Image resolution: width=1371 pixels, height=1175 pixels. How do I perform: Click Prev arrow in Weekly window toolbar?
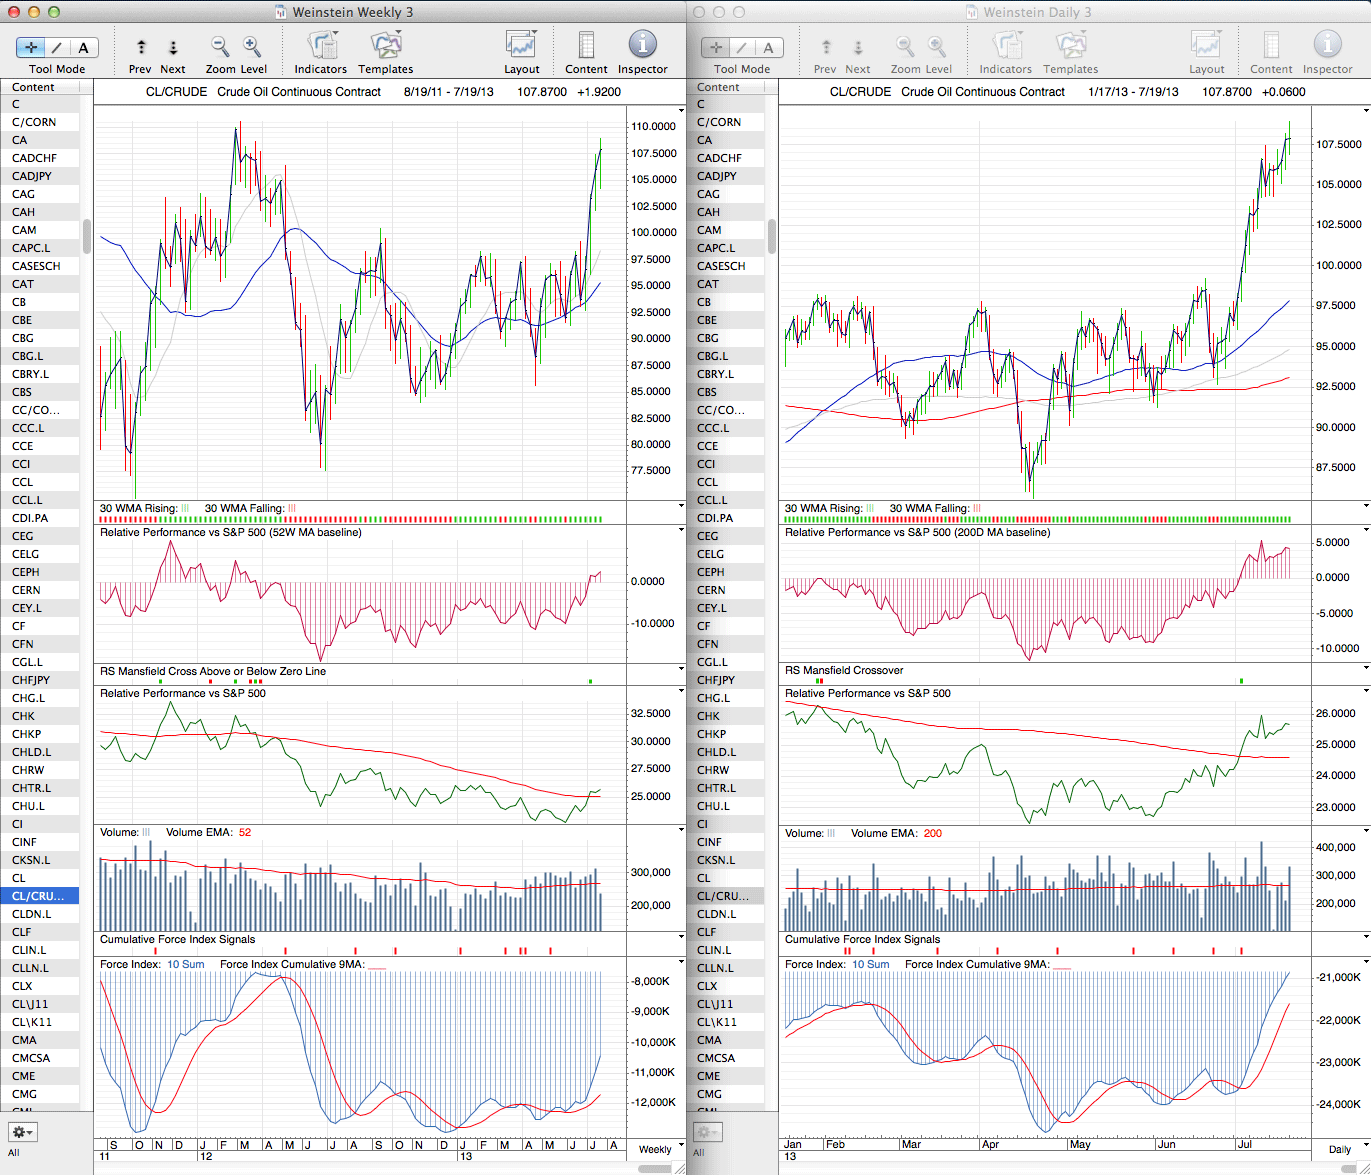click(141, 47)
